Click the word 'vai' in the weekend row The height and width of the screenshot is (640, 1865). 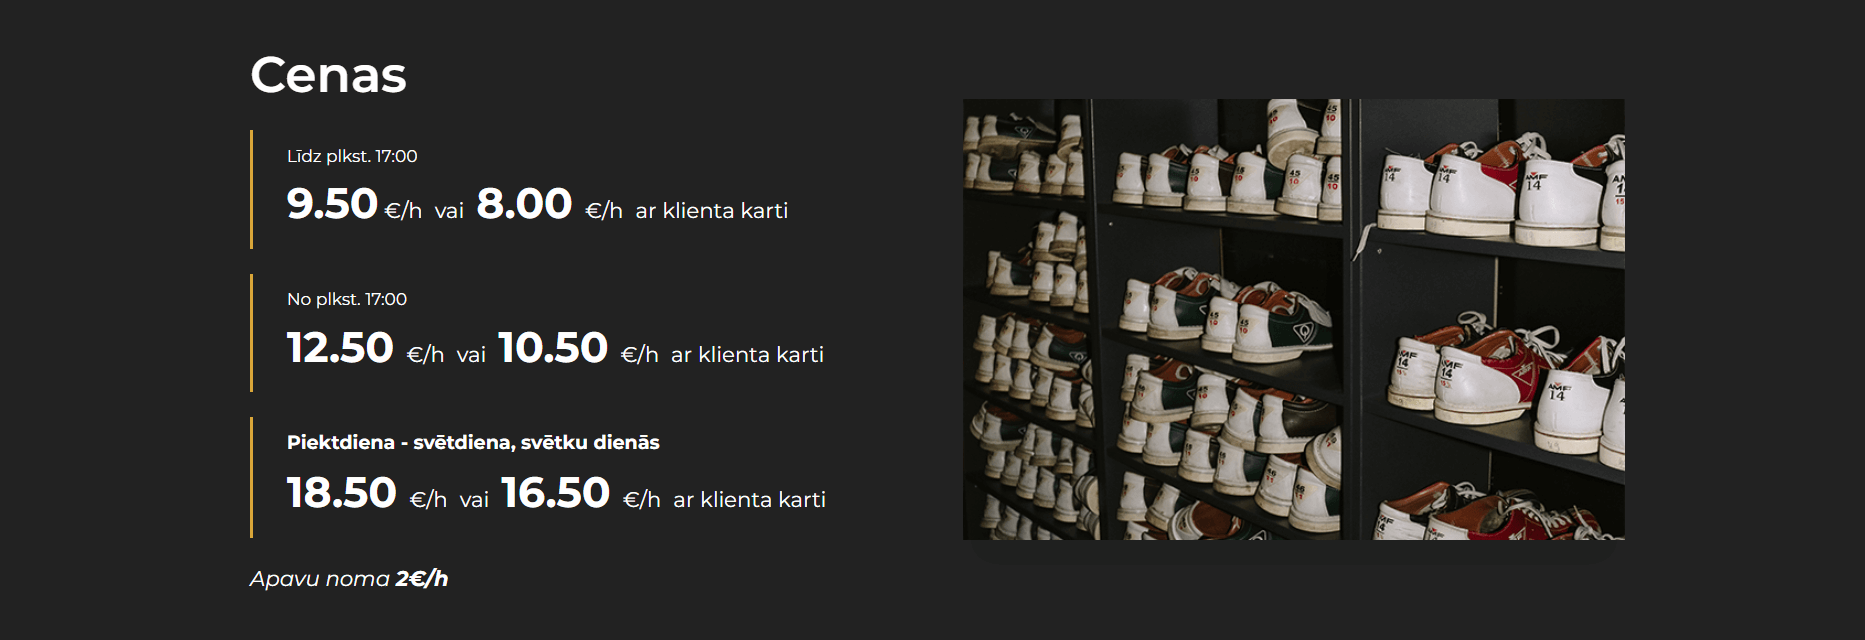click(x=474, y=501)
